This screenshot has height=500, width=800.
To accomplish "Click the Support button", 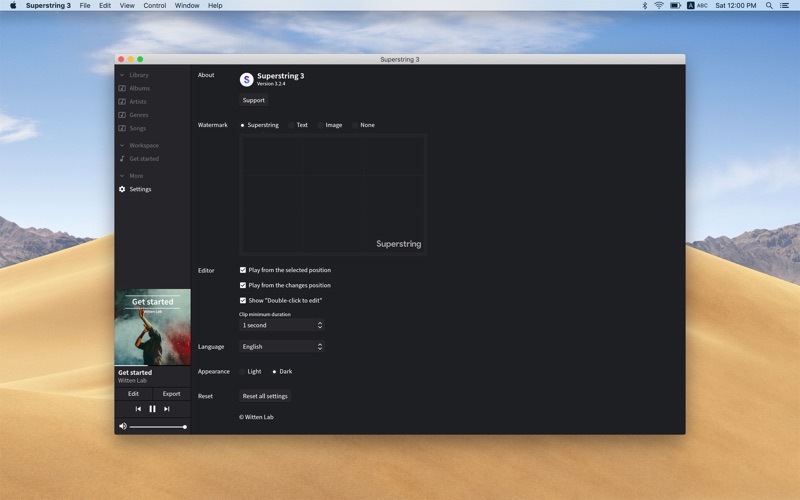I will [254, 101].
